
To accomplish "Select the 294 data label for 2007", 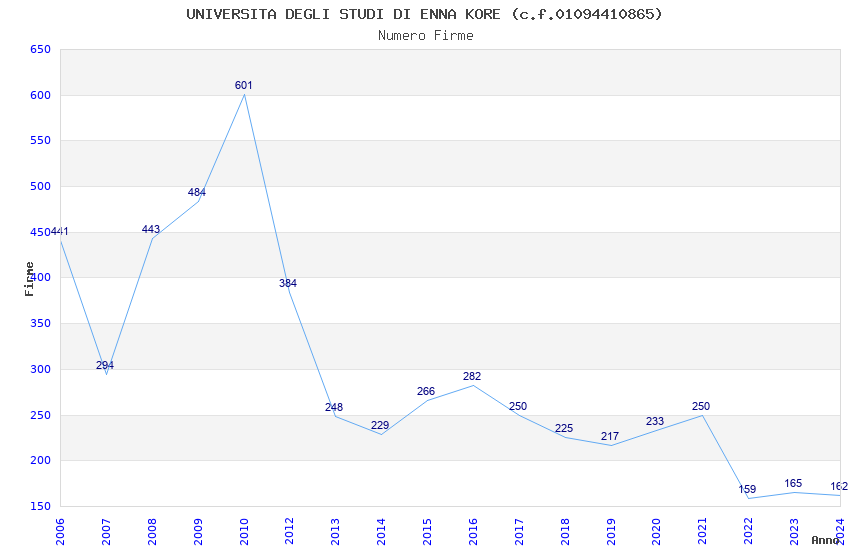I will pos(105,365).
